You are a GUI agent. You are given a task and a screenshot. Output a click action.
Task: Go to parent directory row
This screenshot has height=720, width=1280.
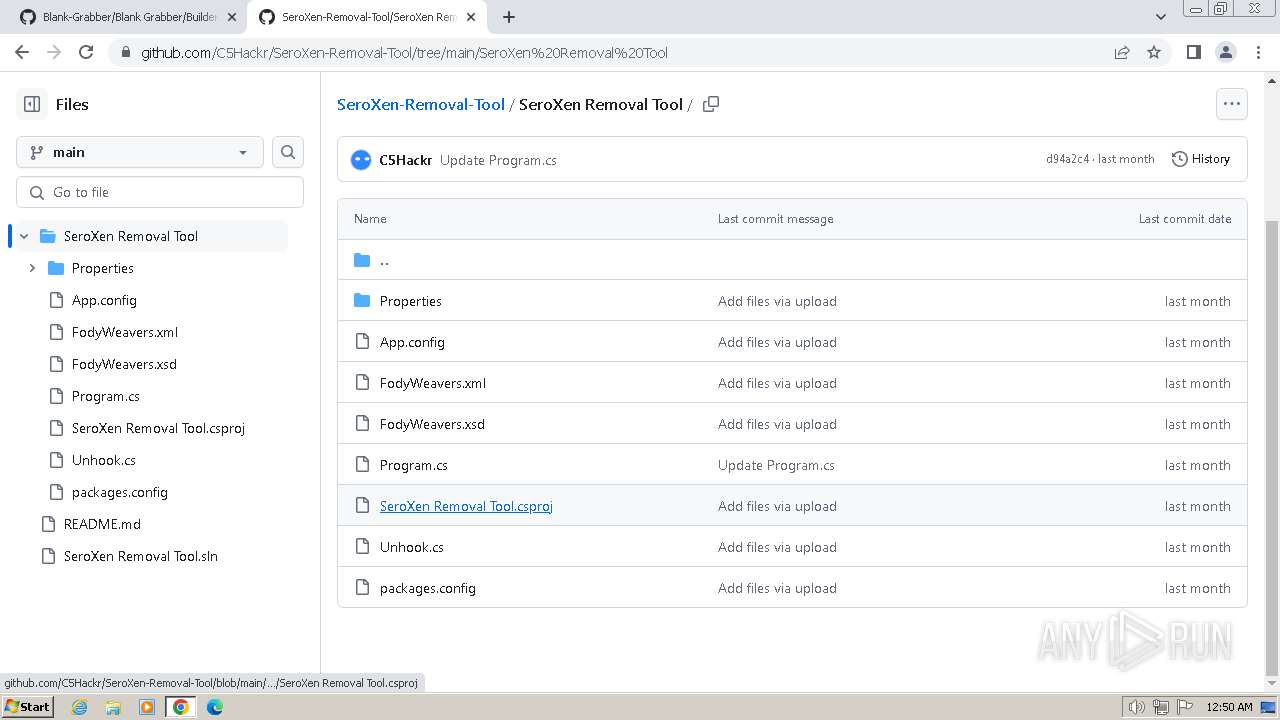point(792,260)
